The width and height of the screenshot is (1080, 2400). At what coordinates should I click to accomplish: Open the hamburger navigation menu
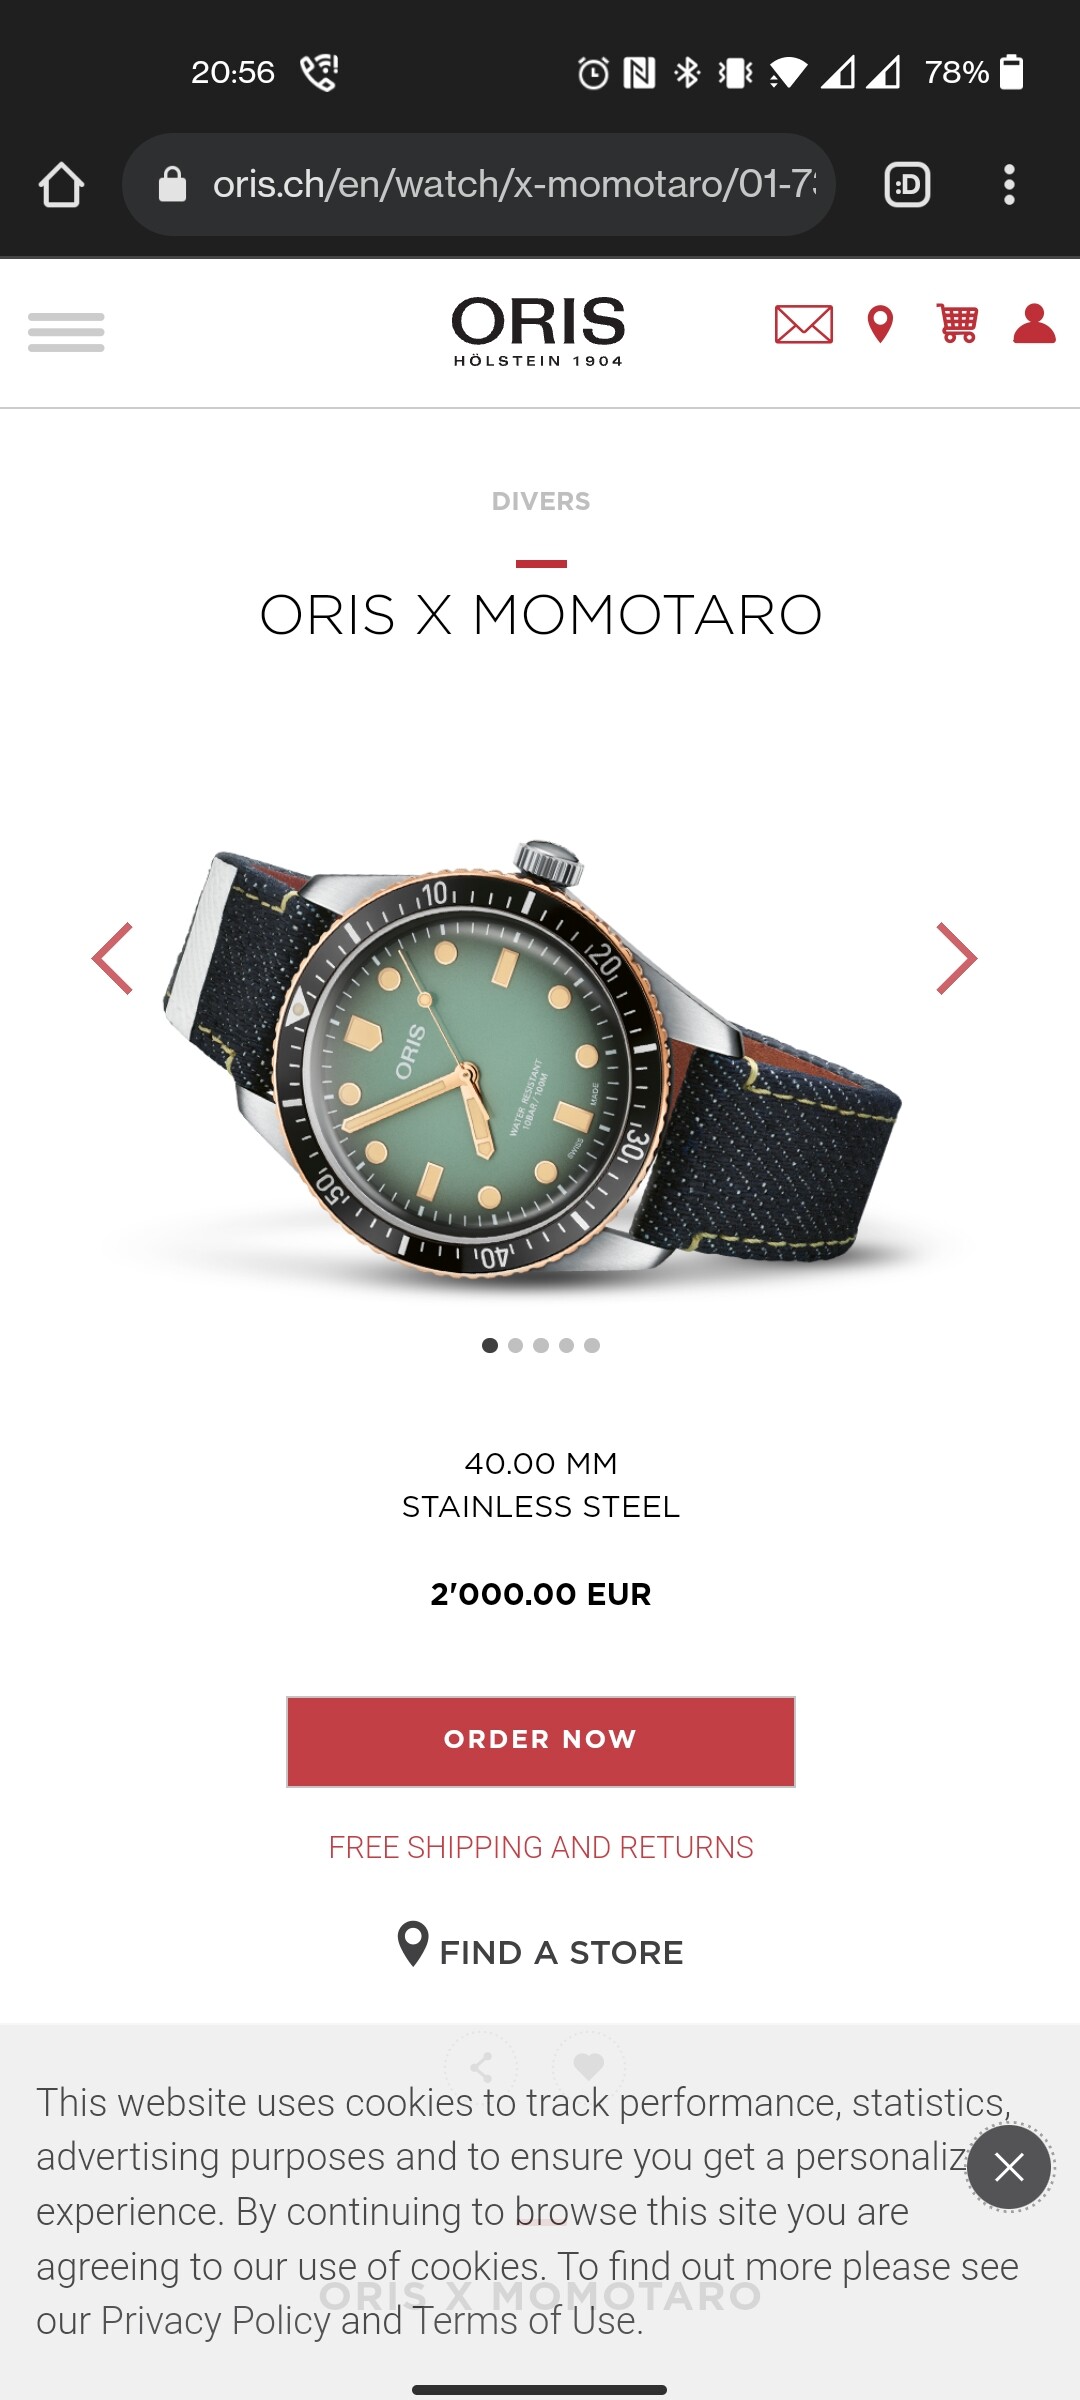(66, 332)
